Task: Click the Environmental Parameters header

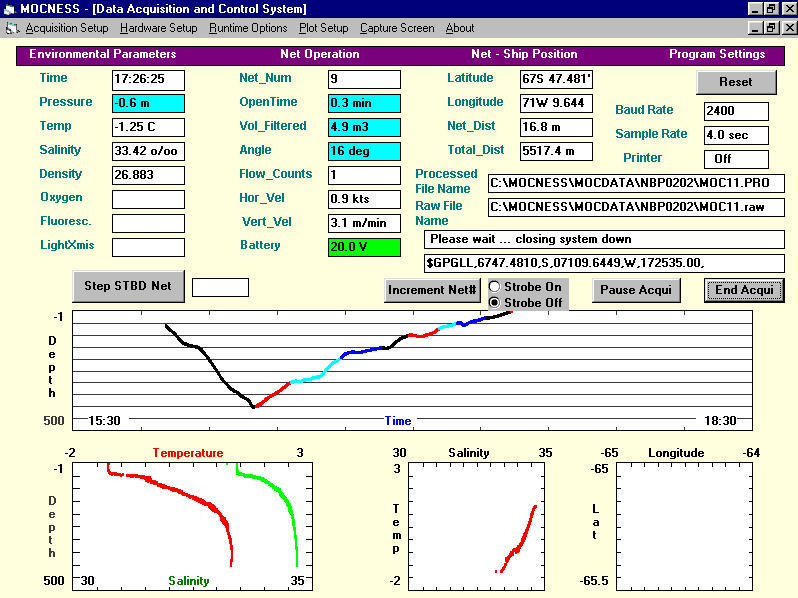Action: tap(102, 54)
